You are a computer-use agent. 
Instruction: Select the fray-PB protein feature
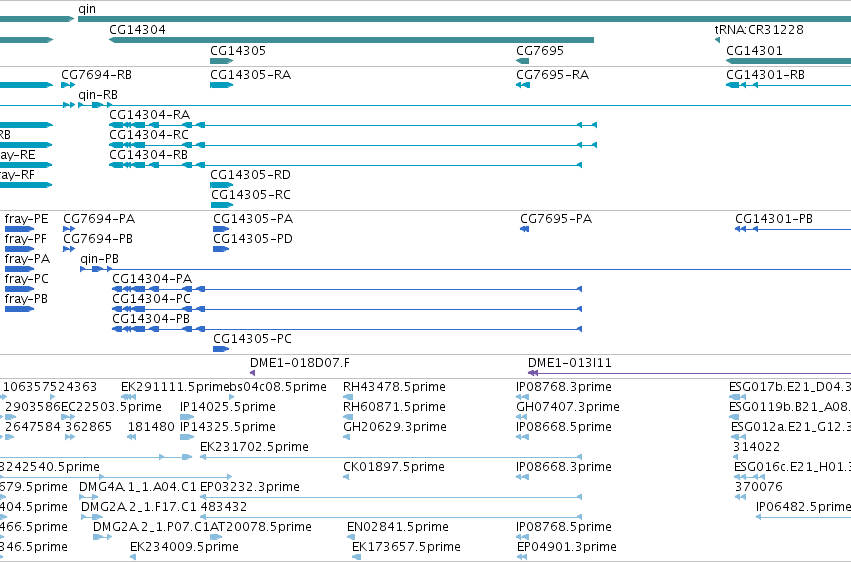point(19,309)
